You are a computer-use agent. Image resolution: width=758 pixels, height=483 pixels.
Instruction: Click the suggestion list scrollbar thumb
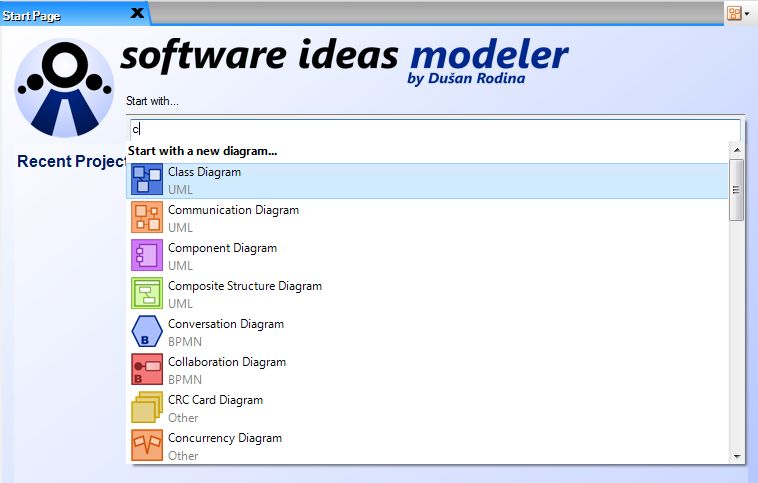(x=736, y=190)
